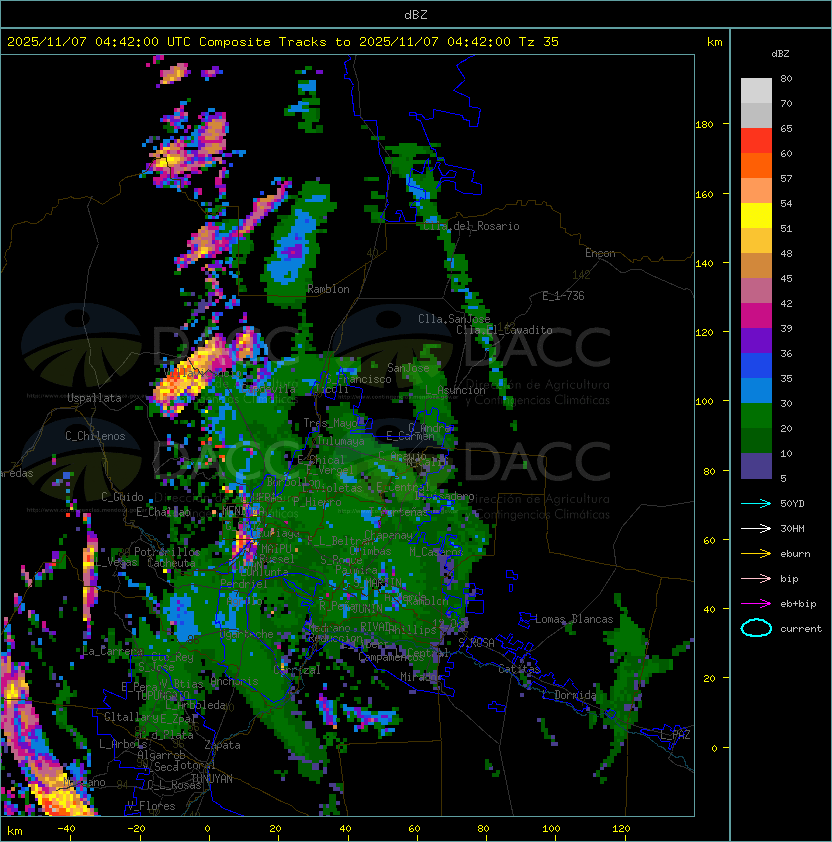Select the gray 65–70 dBZ swatch
The height and width of the screenshot is (842, 832).
pos(756,115)
